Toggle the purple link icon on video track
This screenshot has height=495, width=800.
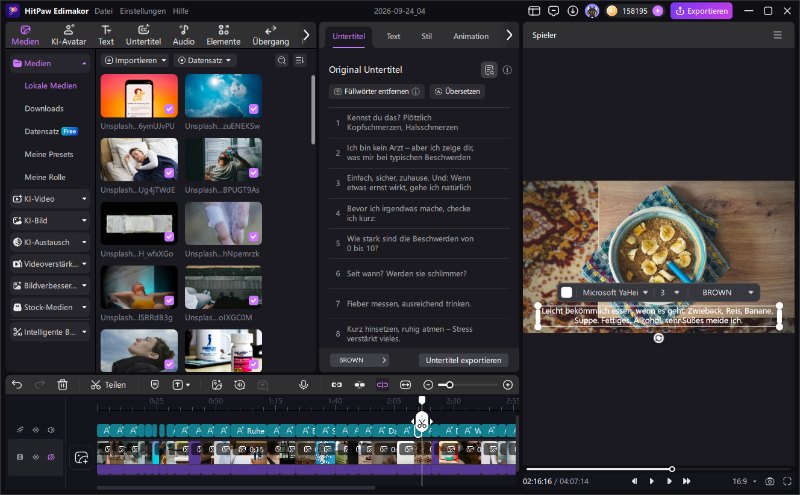51,457
